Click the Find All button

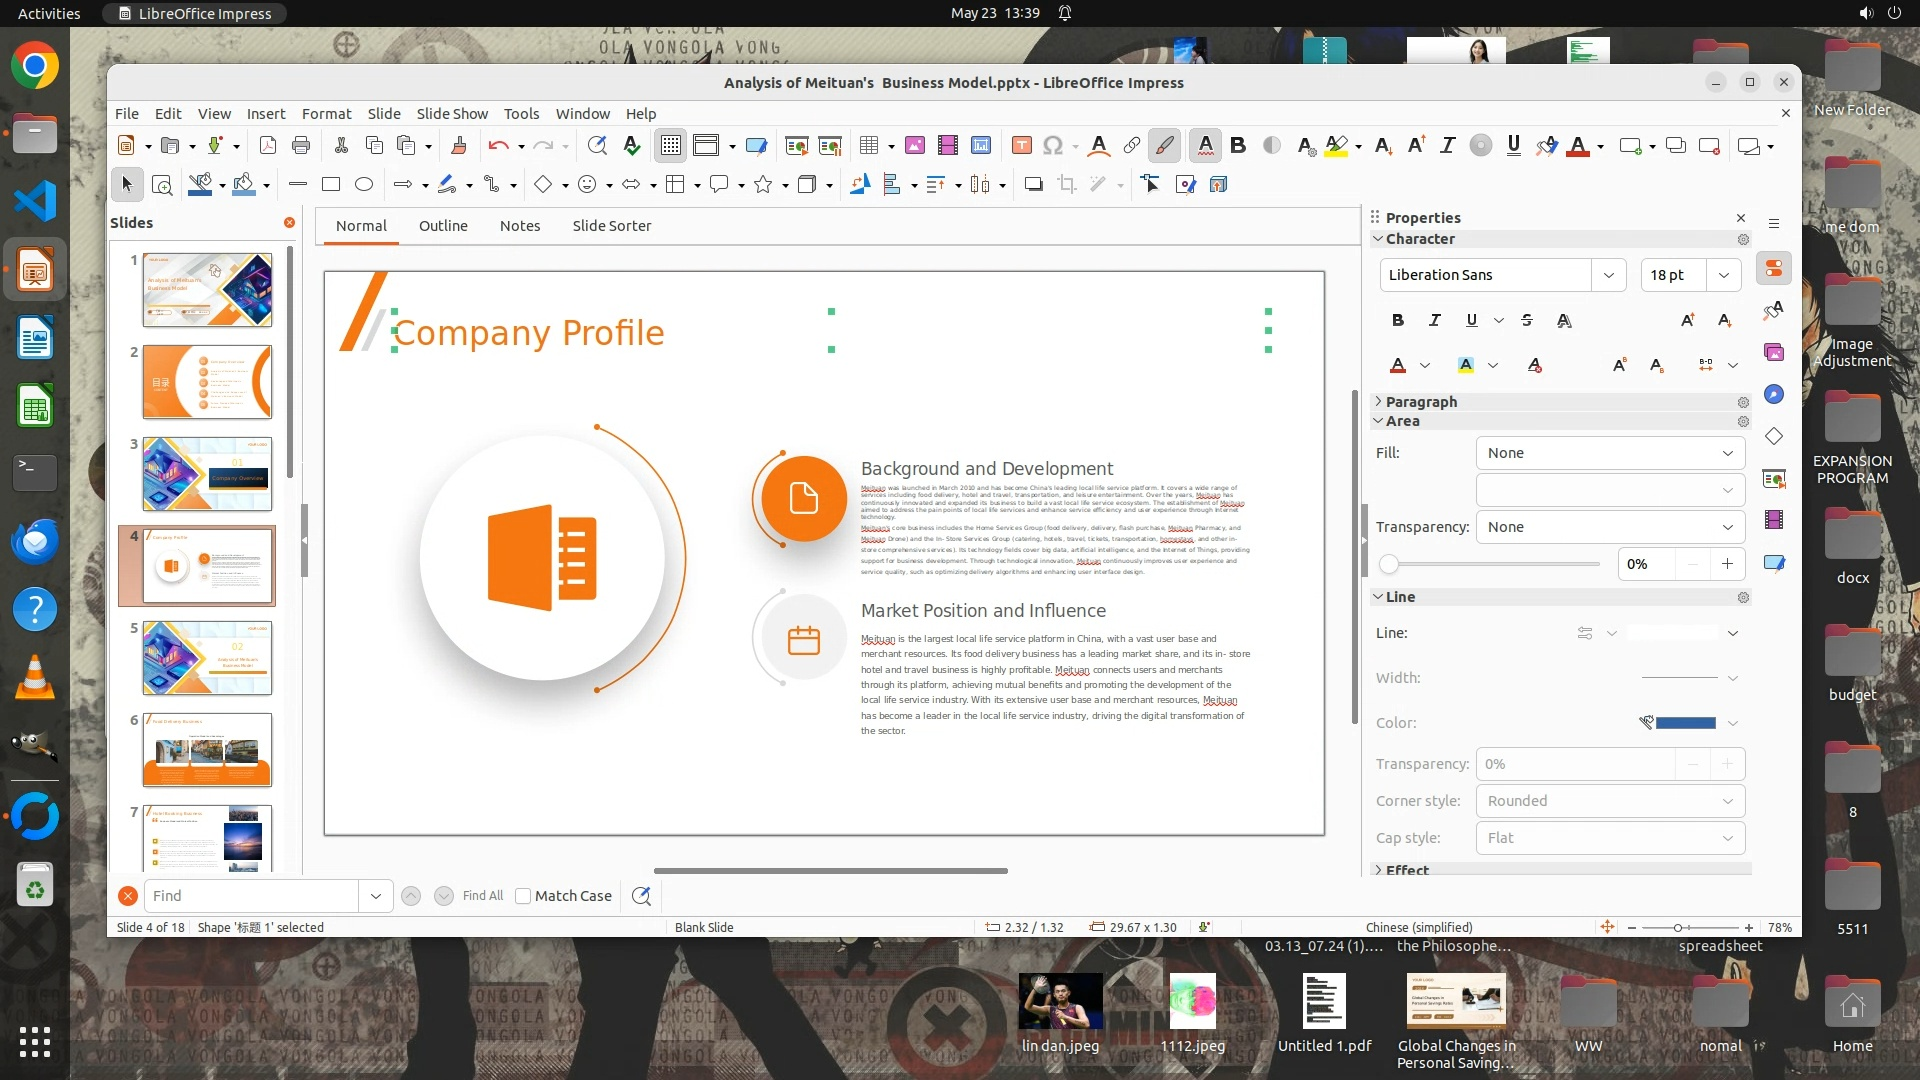483,896
